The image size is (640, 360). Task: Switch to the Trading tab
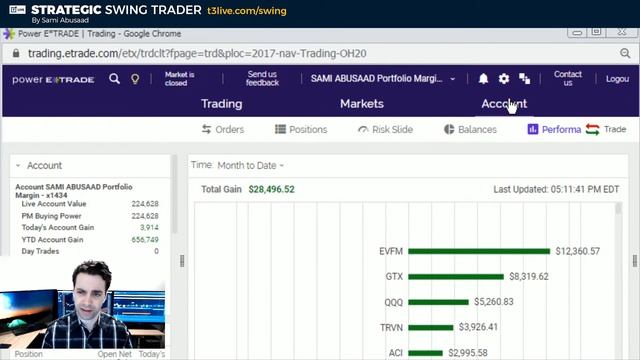click(222, 104)
